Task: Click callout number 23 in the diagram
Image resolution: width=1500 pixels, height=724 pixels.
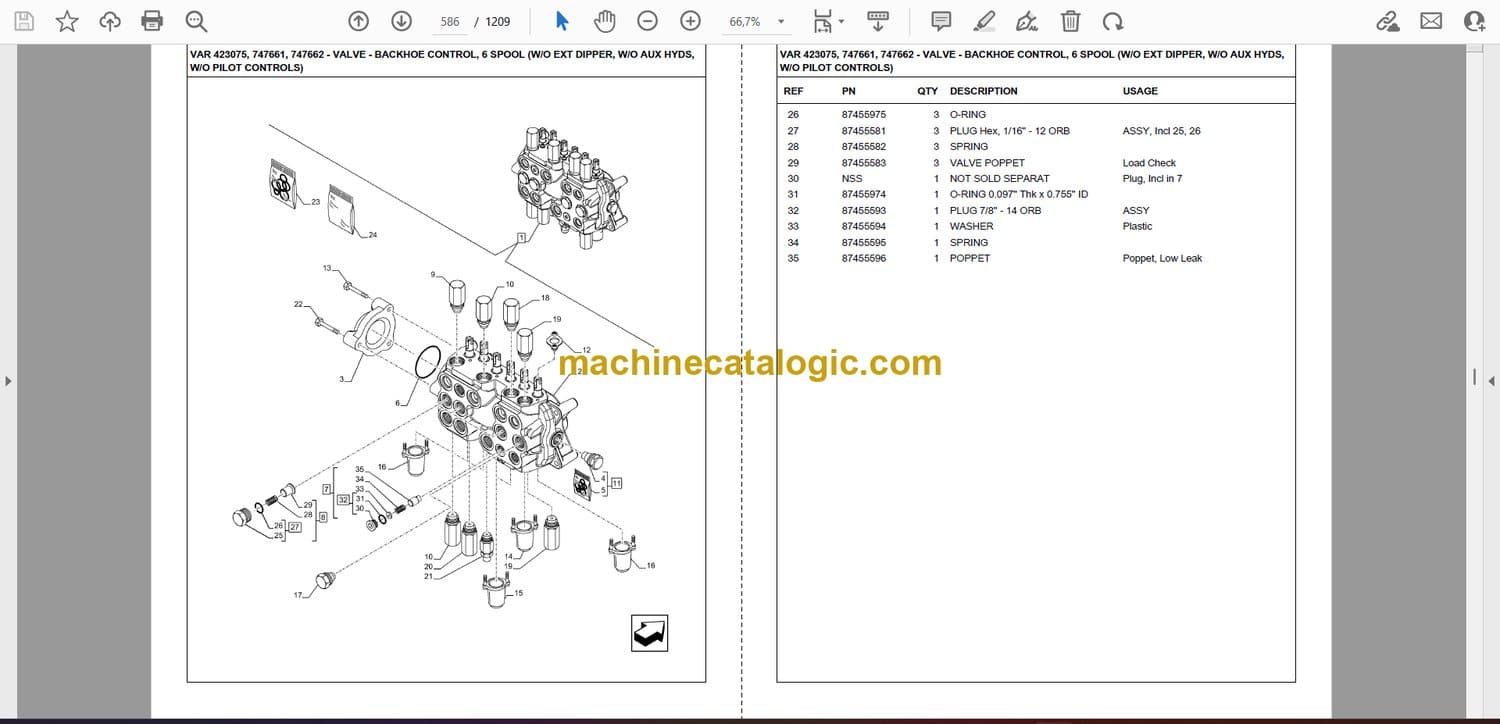Action: [x=315, y=202]
